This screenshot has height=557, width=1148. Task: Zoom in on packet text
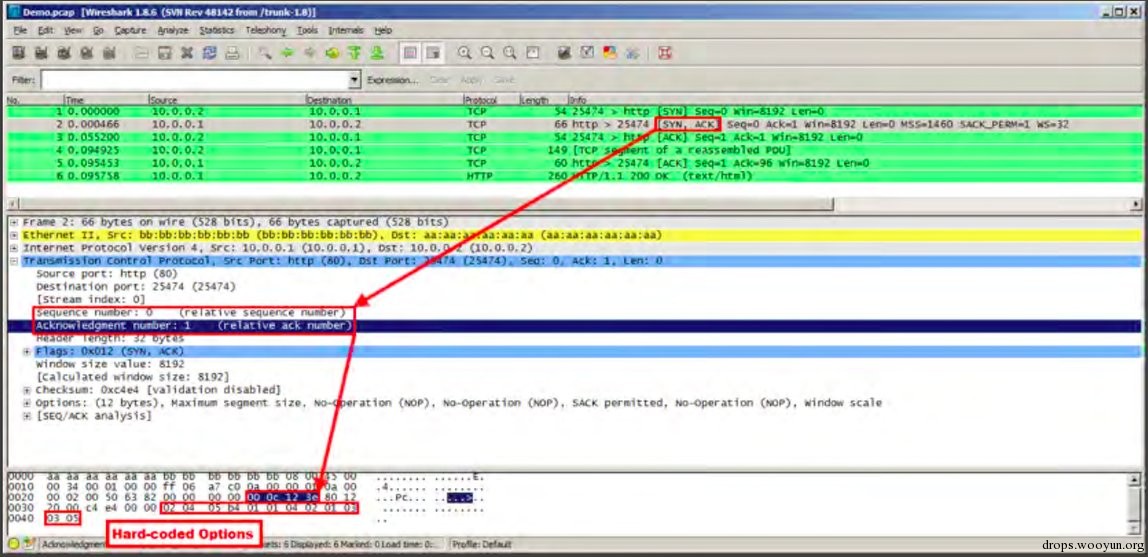[x=465, y=53]
